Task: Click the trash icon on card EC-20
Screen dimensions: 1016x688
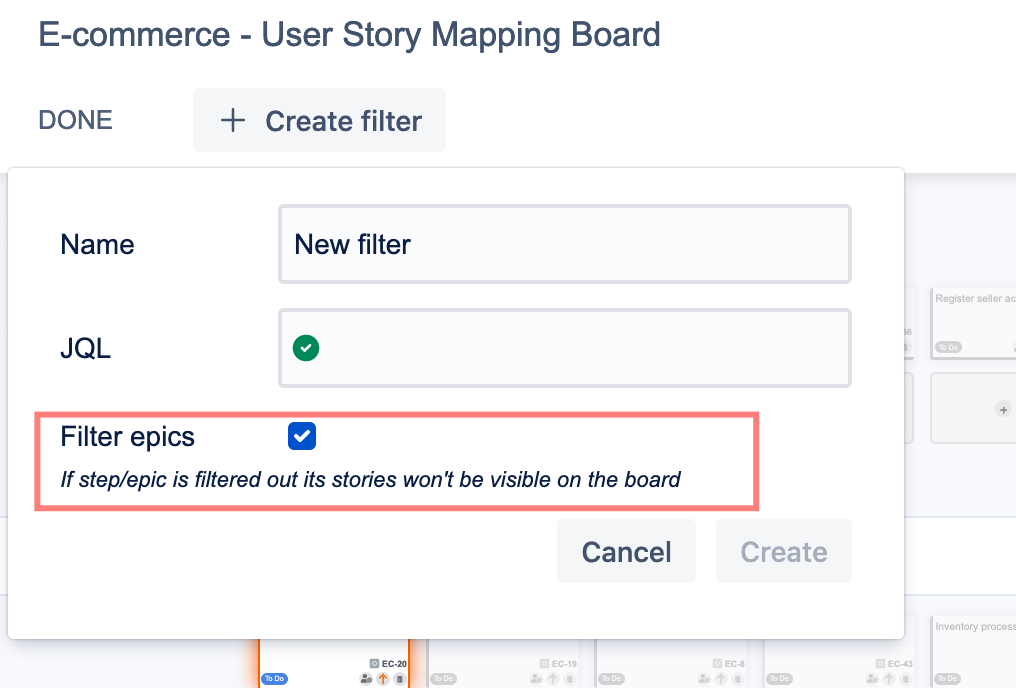Action: 400,679
